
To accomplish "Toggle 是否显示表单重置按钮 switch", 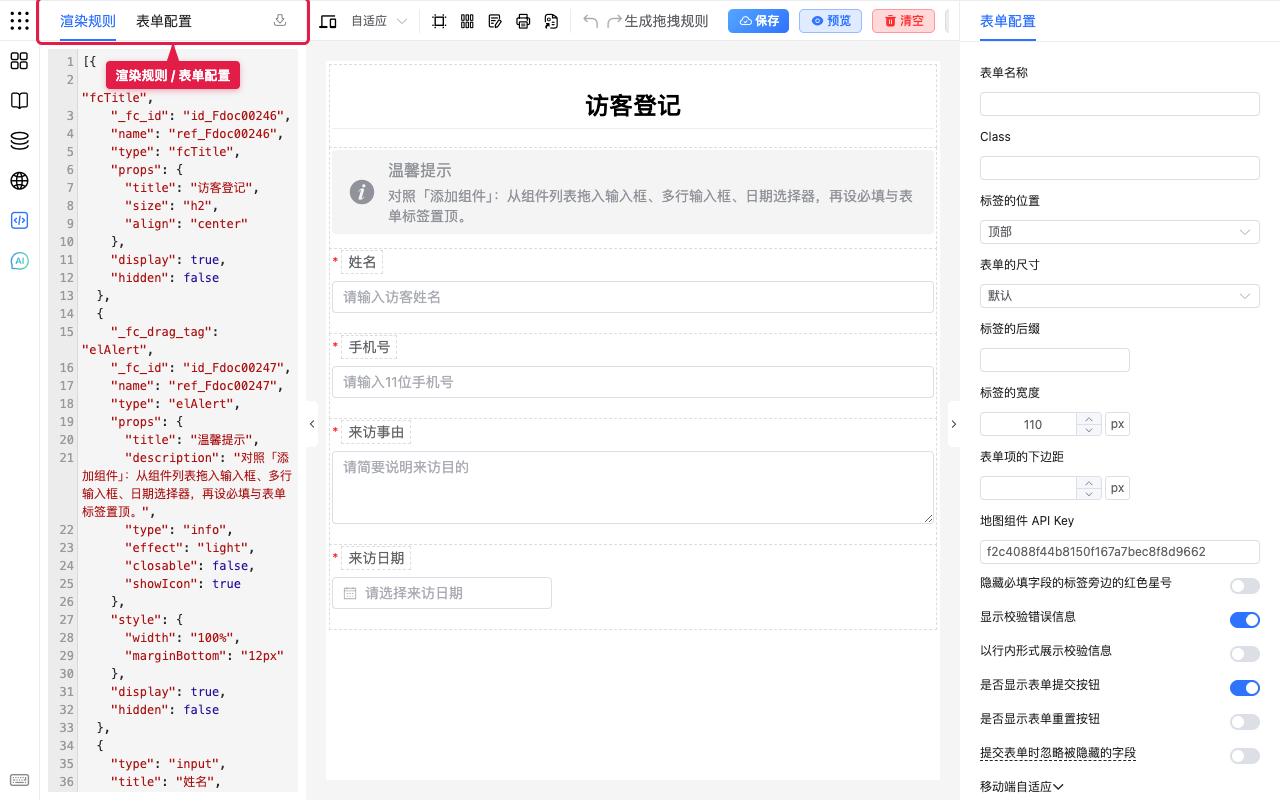I will [1245, 722].
